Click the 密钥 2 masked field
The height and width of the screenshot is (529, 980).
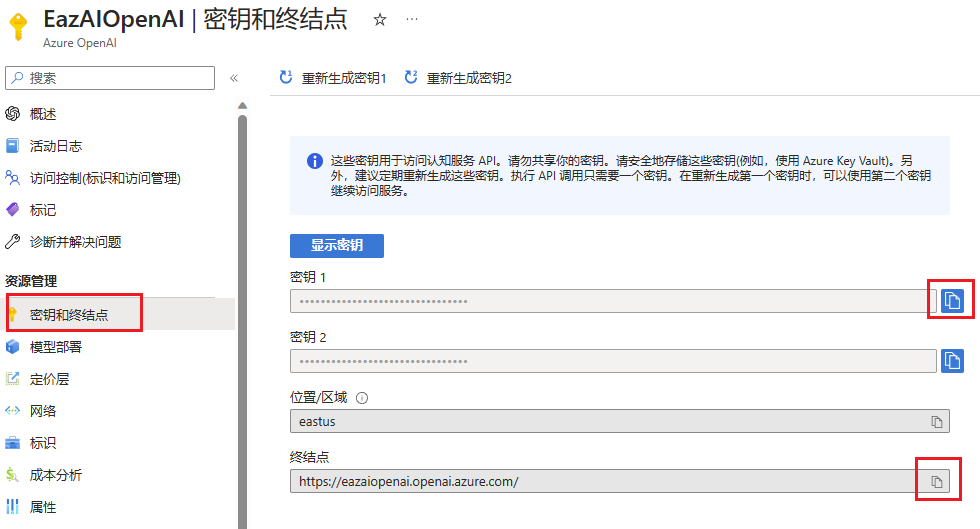click(613, 361)
